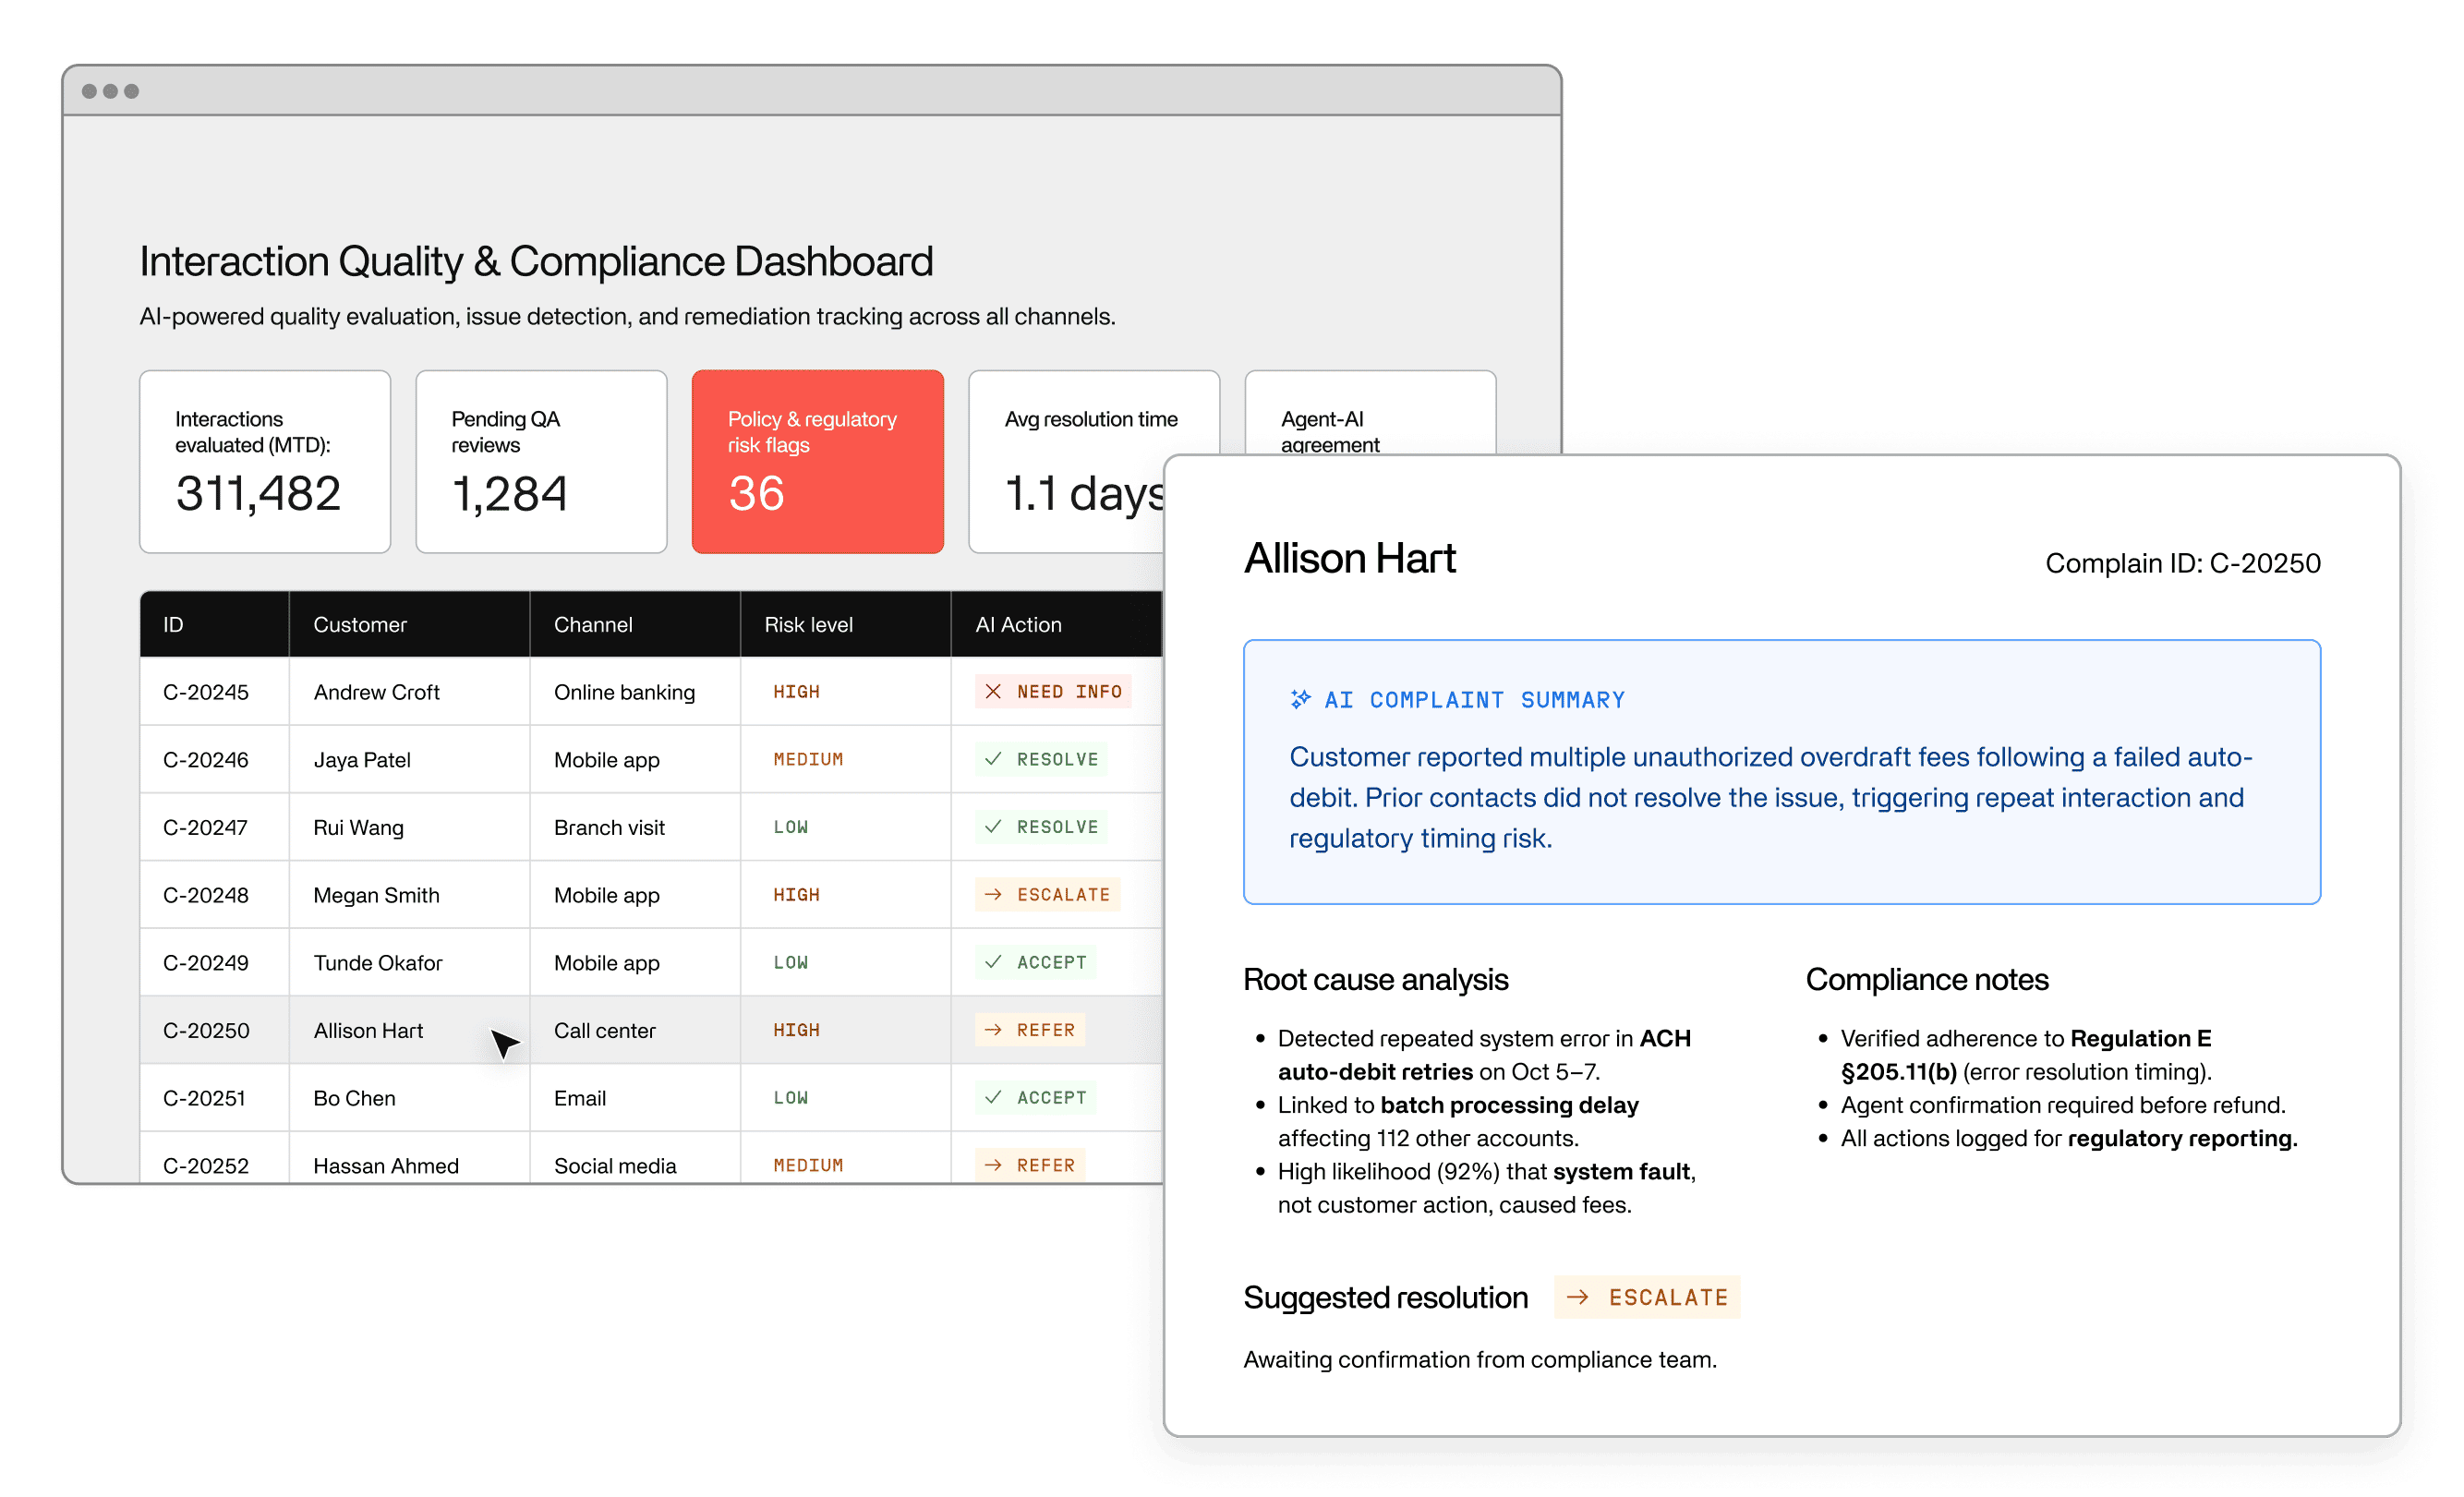Click the arrow icon in Megan Smith's ESCALATE action
2464x1497 pixels.
click(x=991, y=894)
